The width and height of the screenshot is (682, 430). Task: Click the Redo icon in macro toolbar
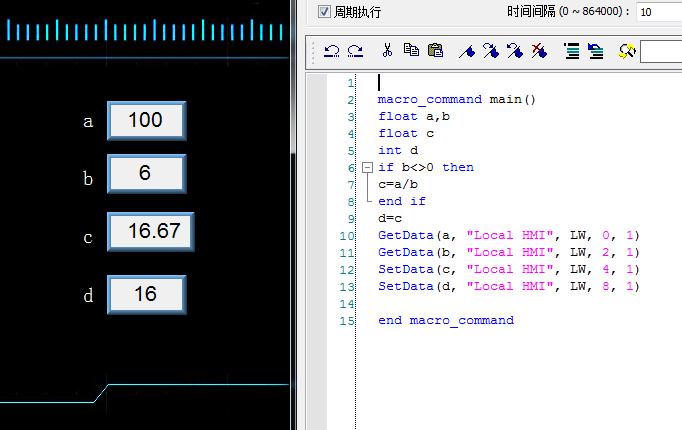point(354,51)
